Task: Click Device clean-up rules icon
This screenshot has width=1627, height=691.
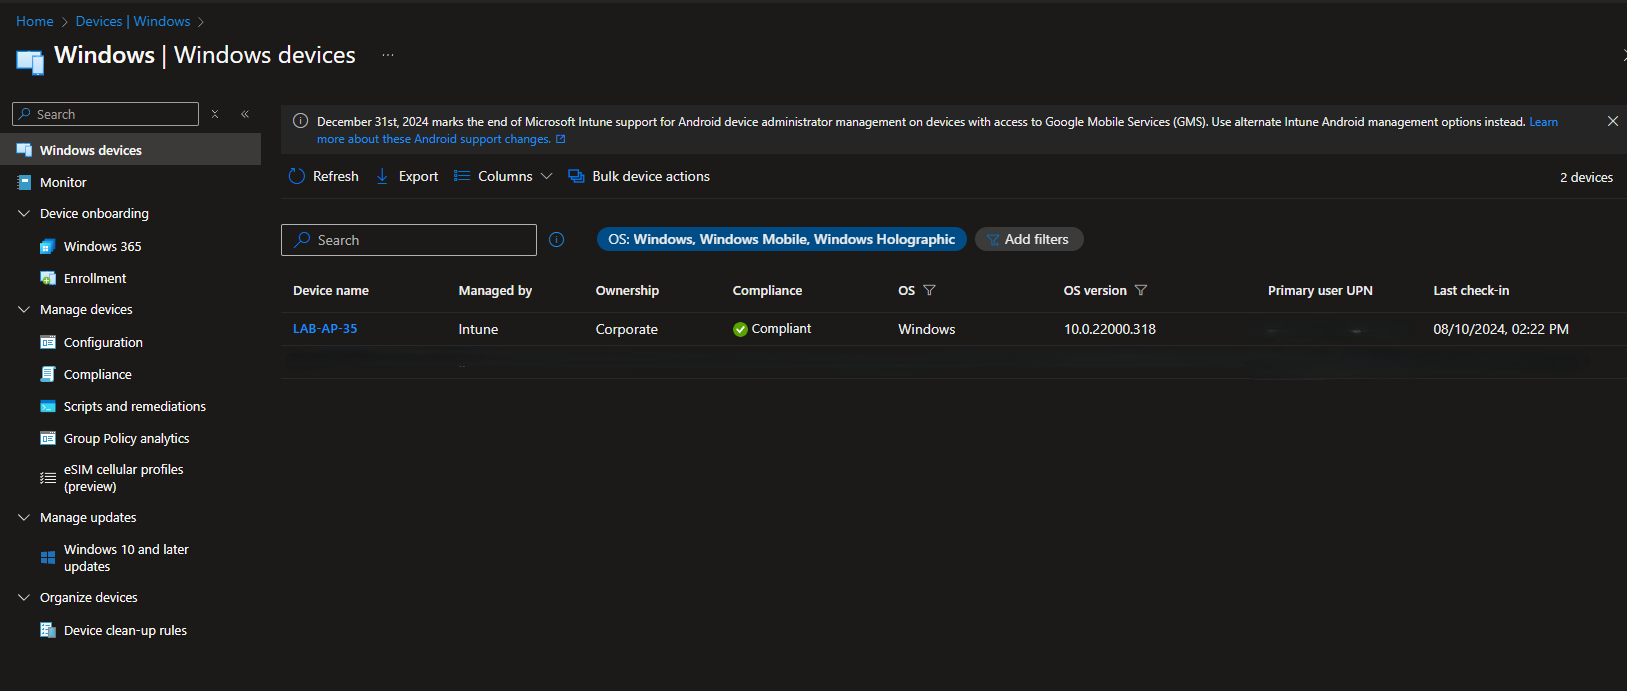Action: [47, 630]
